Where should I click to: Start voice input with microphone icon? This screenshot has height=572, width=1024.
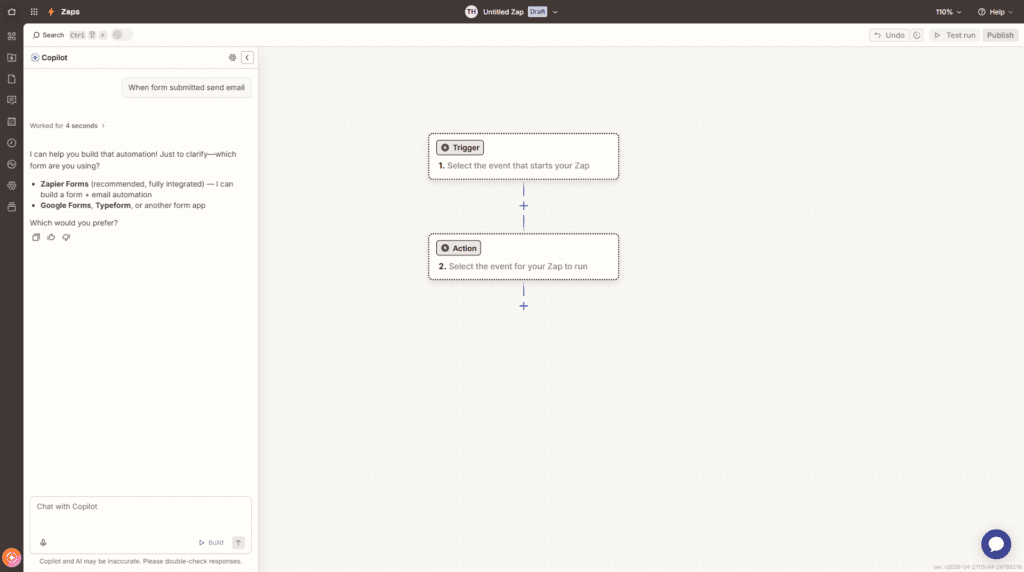point(43,543)
